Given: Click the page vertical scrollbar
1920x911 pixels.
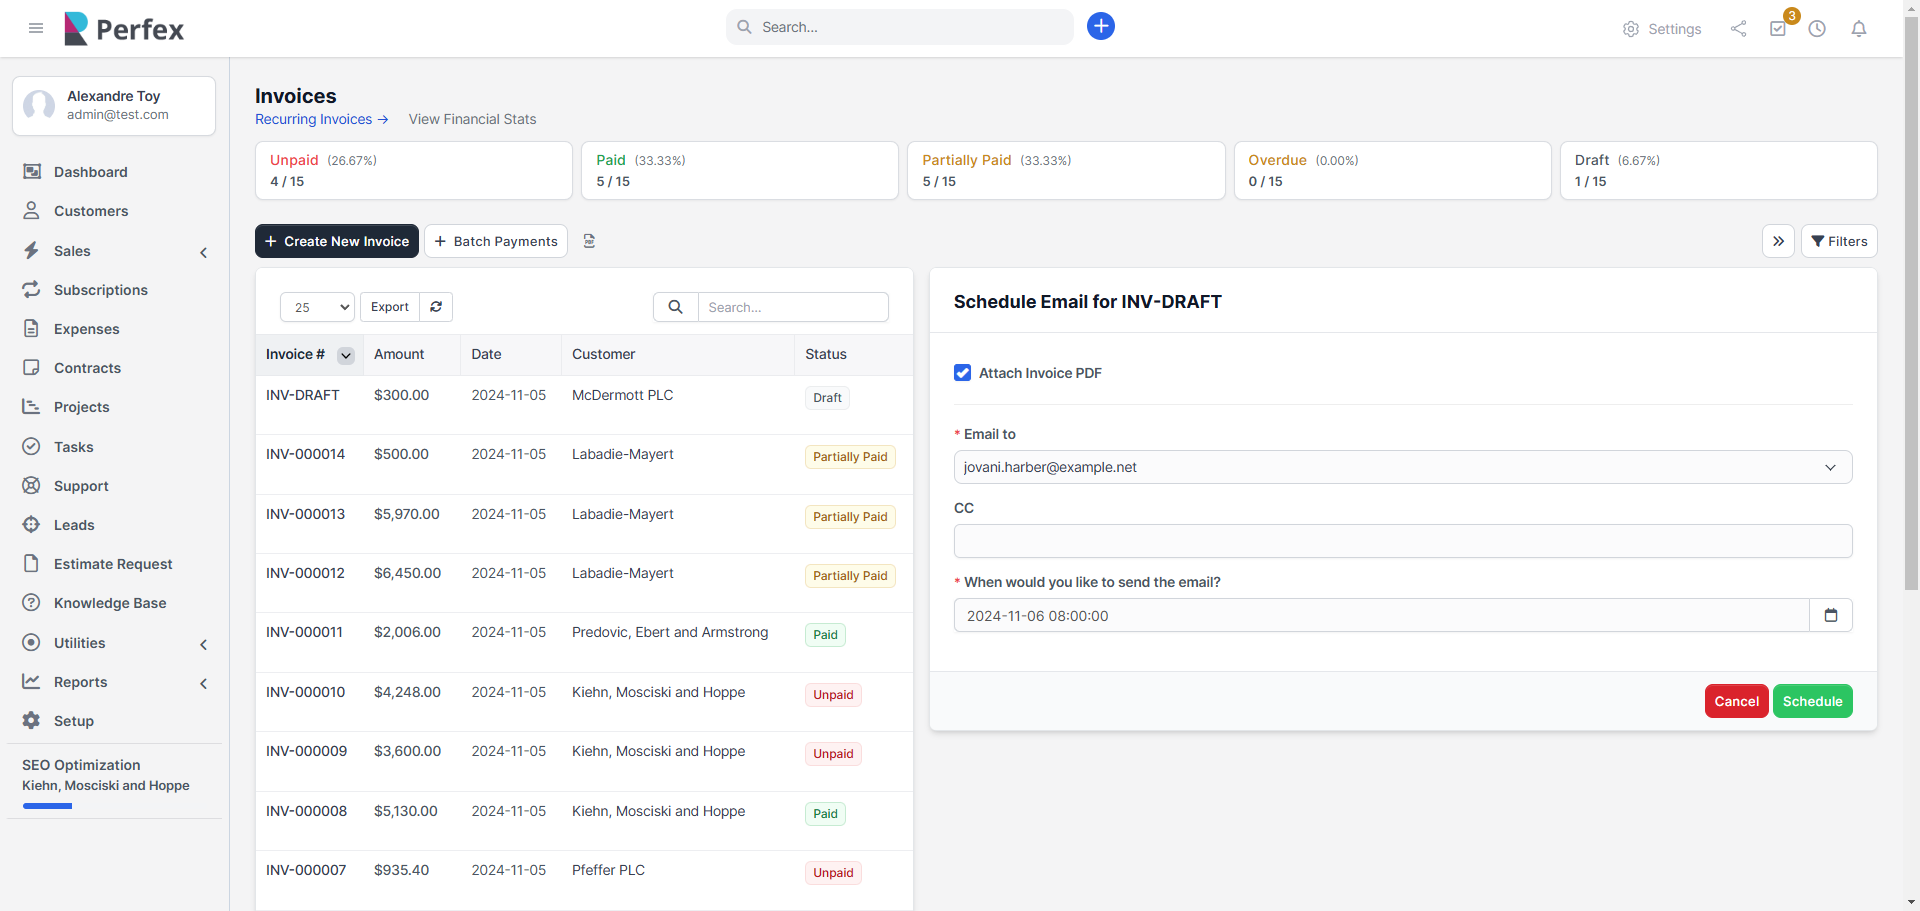Looking at the screenshot, I should click(x=1911, y=300).
